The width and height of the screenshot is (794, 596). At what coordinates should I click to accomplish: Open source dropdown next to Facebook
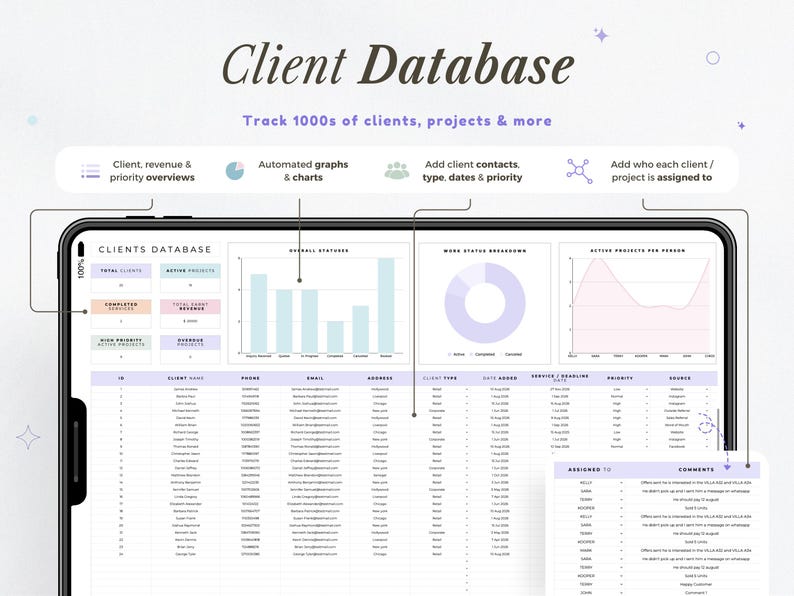coord(707,447)
